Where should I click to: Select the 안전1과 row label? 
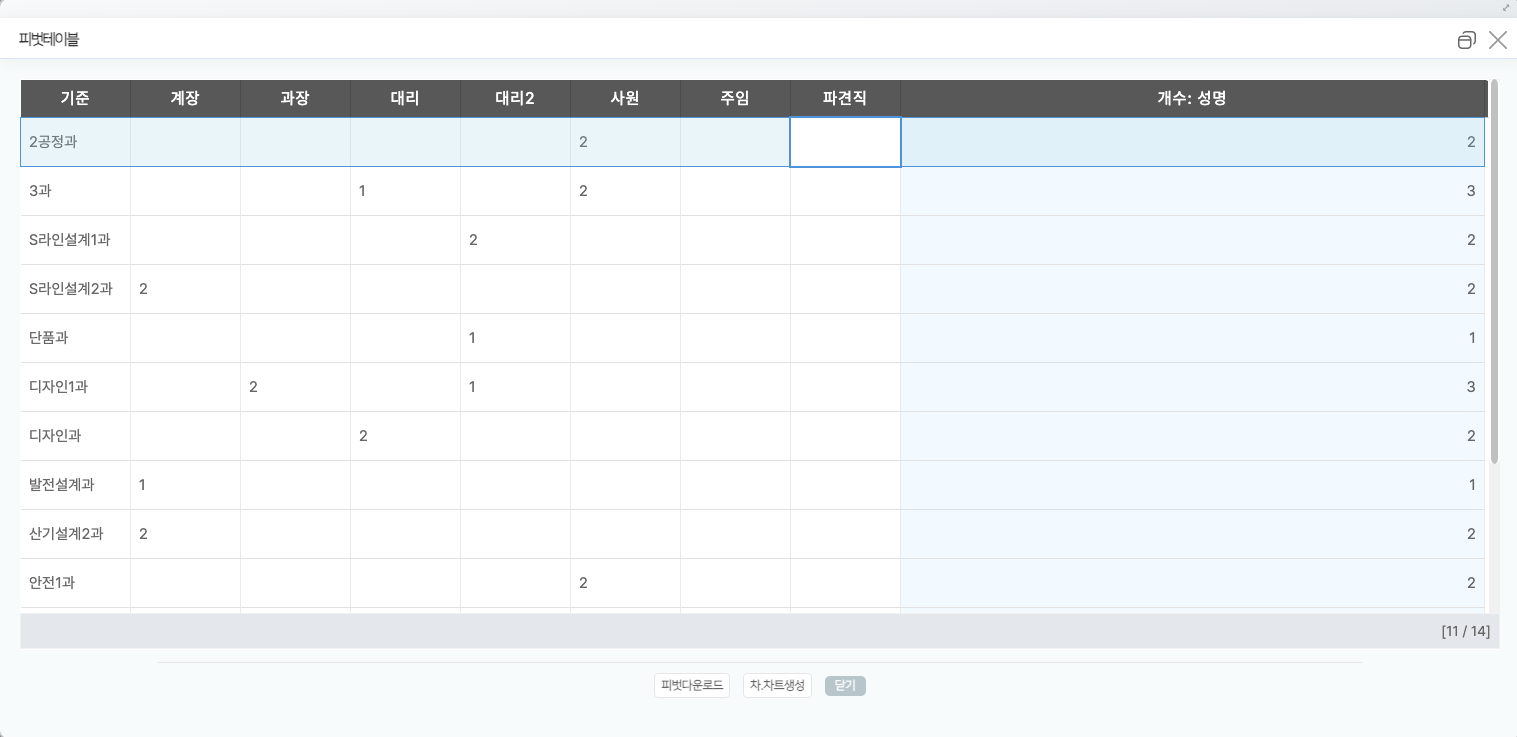[x=76, y=583]
